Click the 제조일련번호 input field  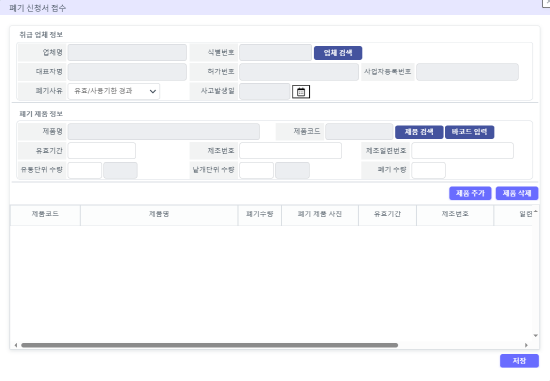[x=462, y=151]
